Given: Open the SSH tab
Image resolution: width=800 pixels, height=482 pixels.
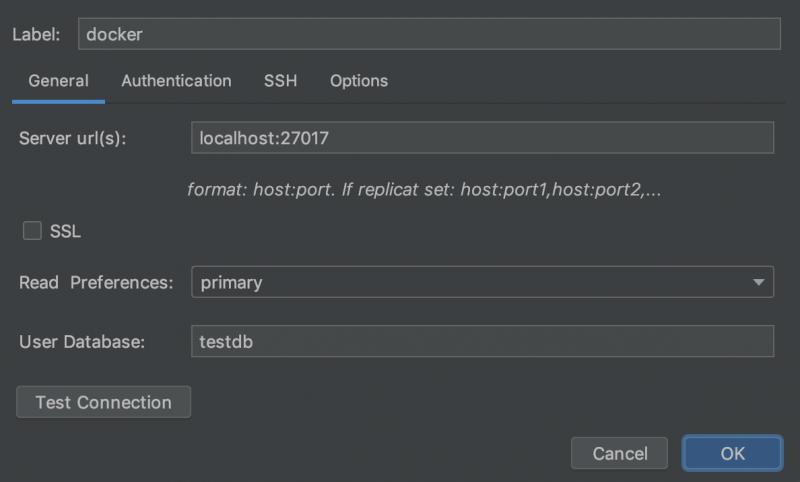Looking at the screenshot, I should coord(280,81).
